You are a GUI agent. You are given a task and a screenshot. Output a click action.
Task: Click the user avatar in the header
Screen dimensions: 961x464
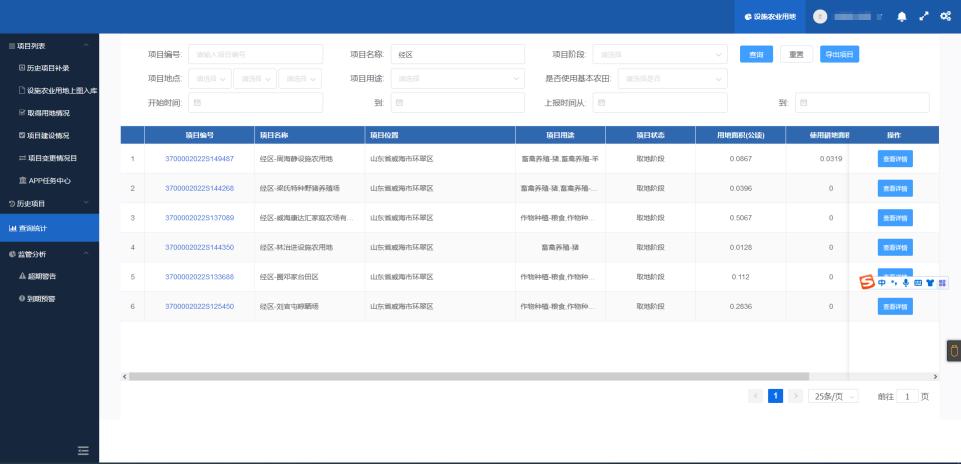coord(821,17)
